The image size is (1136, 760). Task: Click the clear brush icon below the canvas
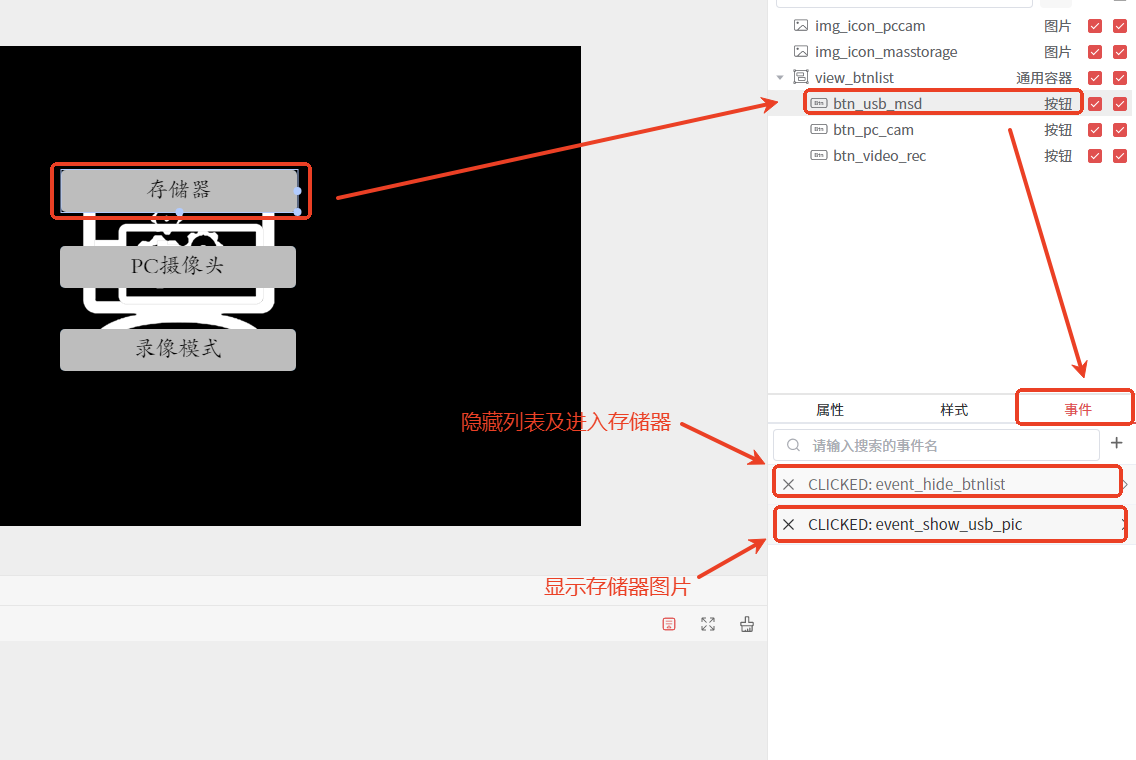point(747,625)
